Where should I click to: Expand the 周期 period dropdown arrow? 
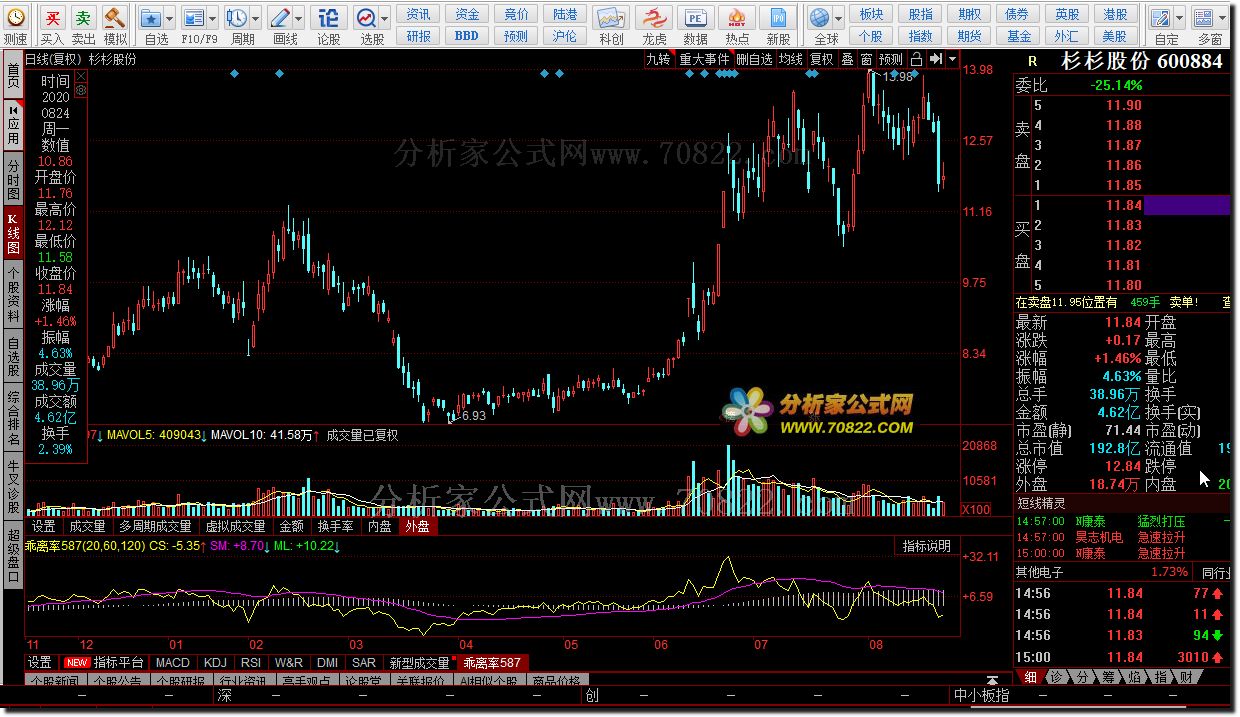(257, 18)
